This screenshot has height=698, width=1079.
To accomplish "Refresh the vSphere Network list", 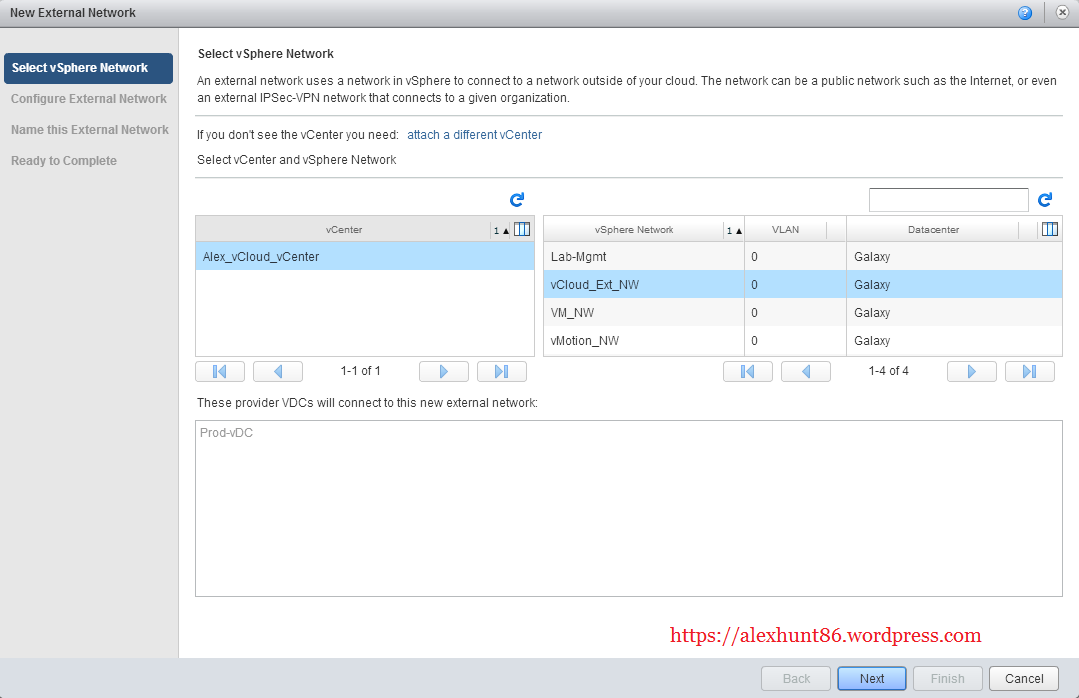I will click(x=1045, y=200).
